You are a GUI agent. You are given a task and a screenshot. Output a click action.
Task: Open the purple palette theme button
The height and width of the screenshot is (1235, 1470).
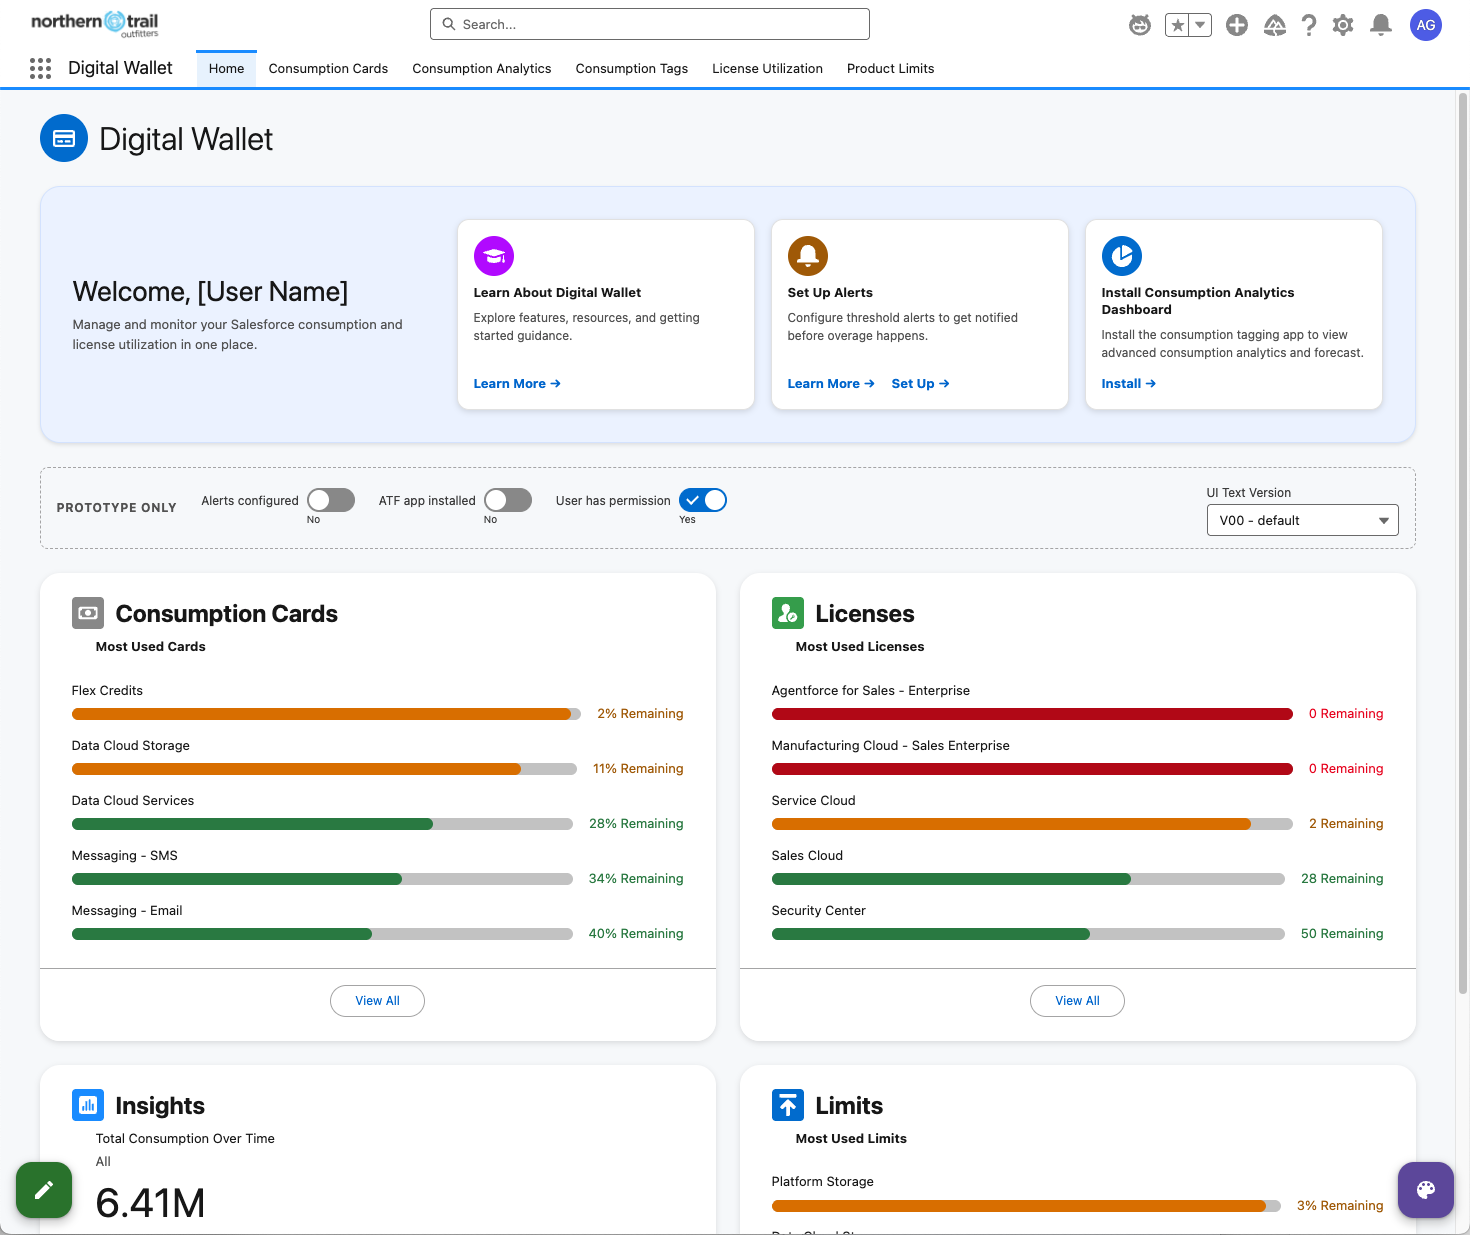click(x=1426, y=1190)
